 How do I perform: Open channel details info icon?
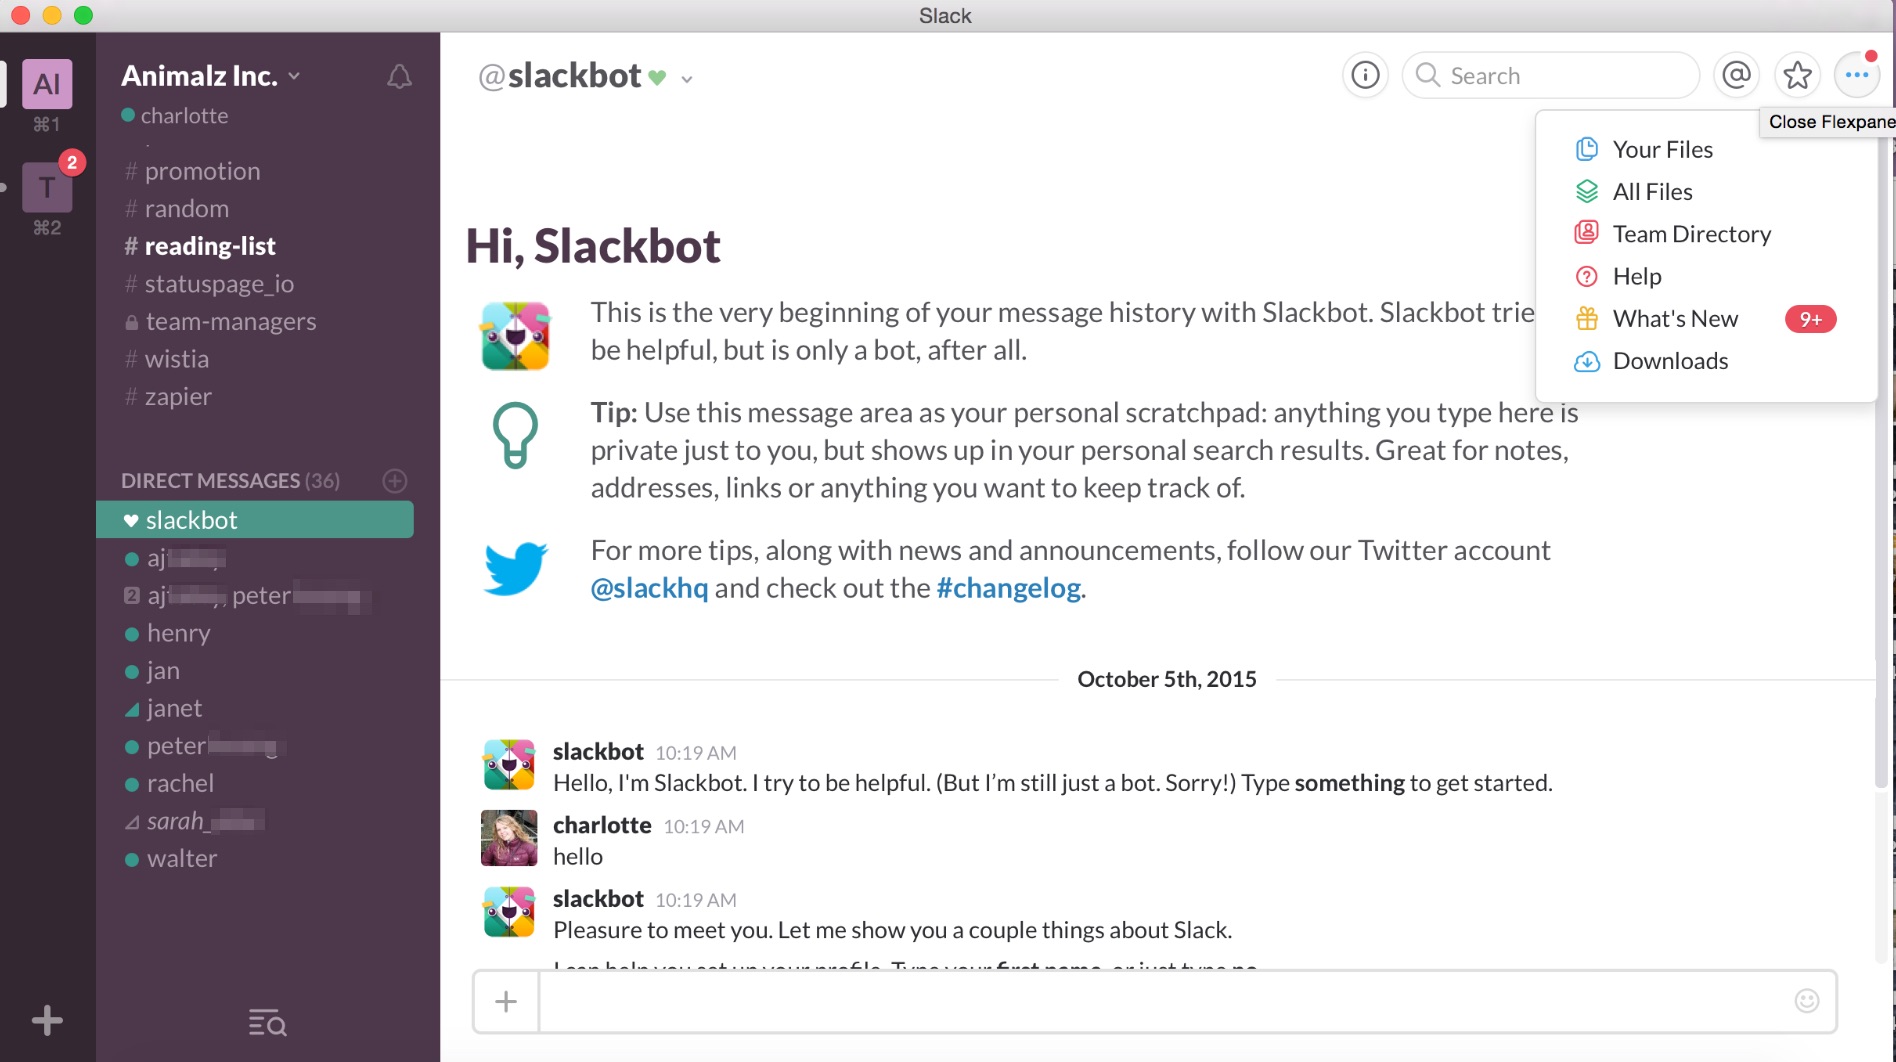(x=1365, y=75)
